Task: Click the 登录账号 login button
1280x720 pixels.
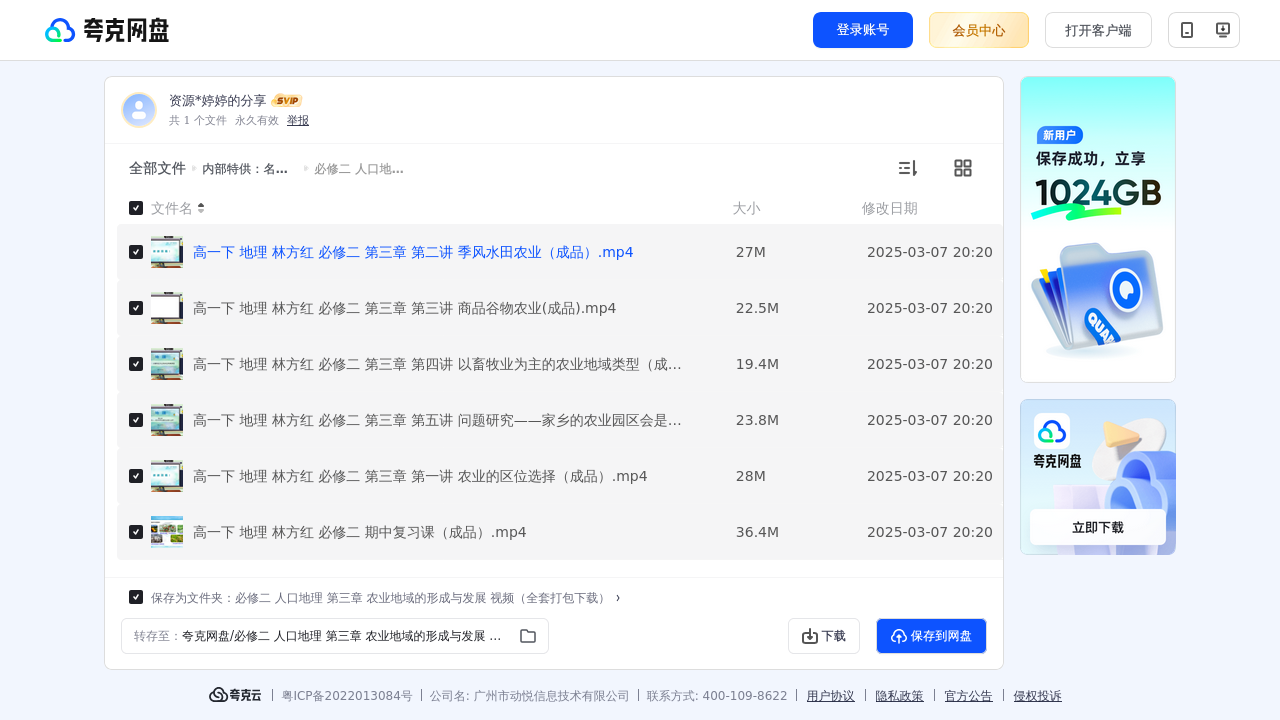Action: (863, 30)
